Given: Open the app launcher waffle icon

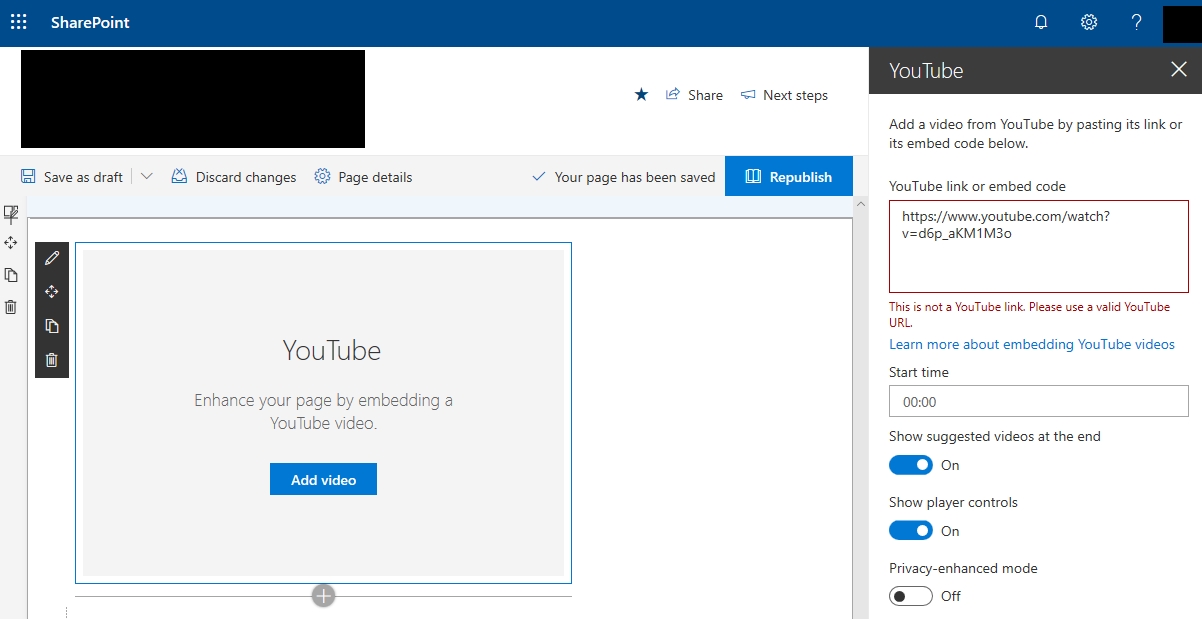Looking at the screenshot, I should pyautogui.click(x=18, y=22).
